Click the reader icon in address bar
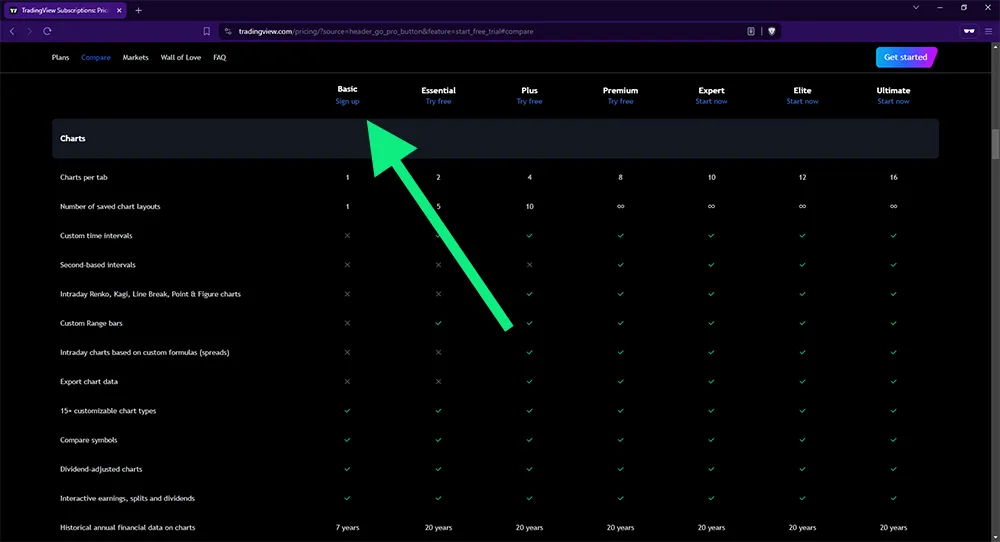This screenshot has height=542, width=1000. [751, 31]
